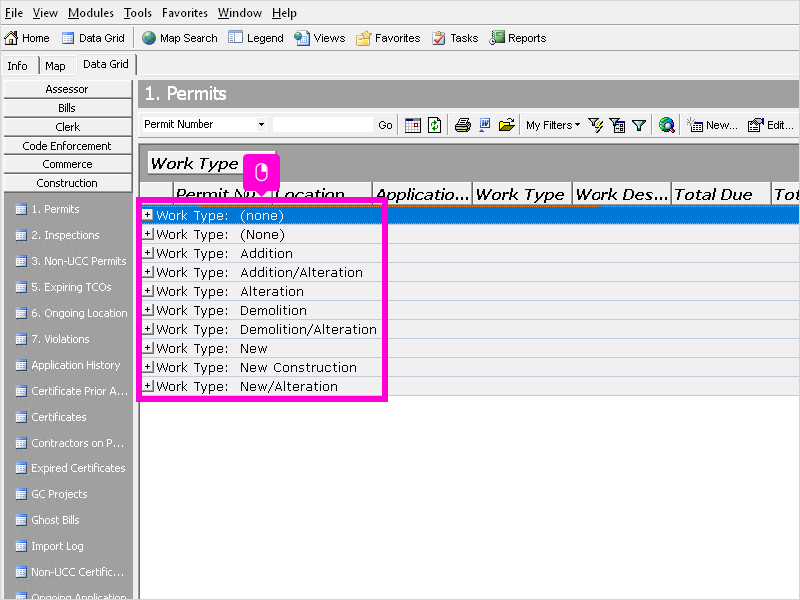
Task: Expand the Work Type: (None) capitalized group
Action: point(147,234)
